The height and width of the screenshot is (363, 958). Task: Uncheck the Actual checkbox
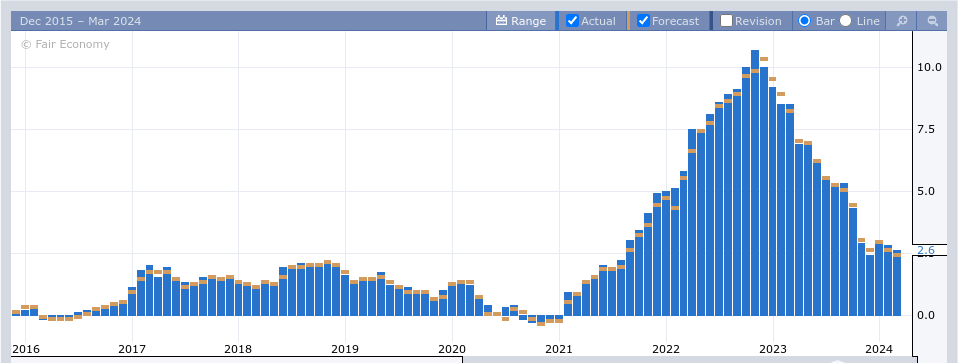572,21
